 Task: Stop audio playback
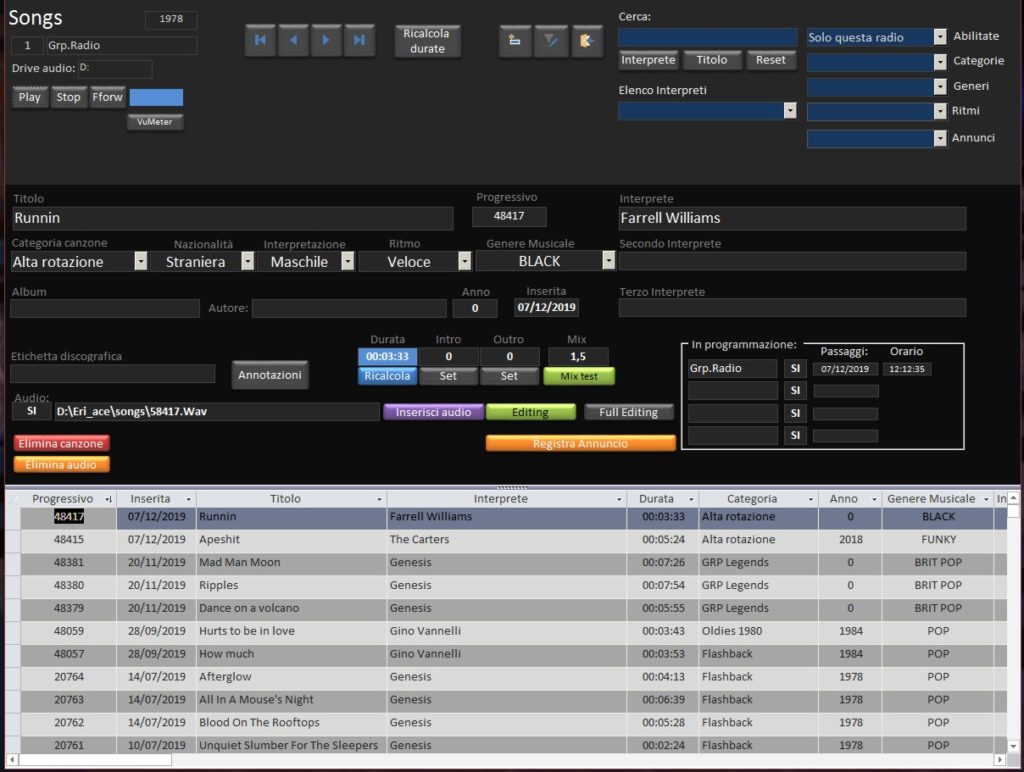[x=68, y=97]
